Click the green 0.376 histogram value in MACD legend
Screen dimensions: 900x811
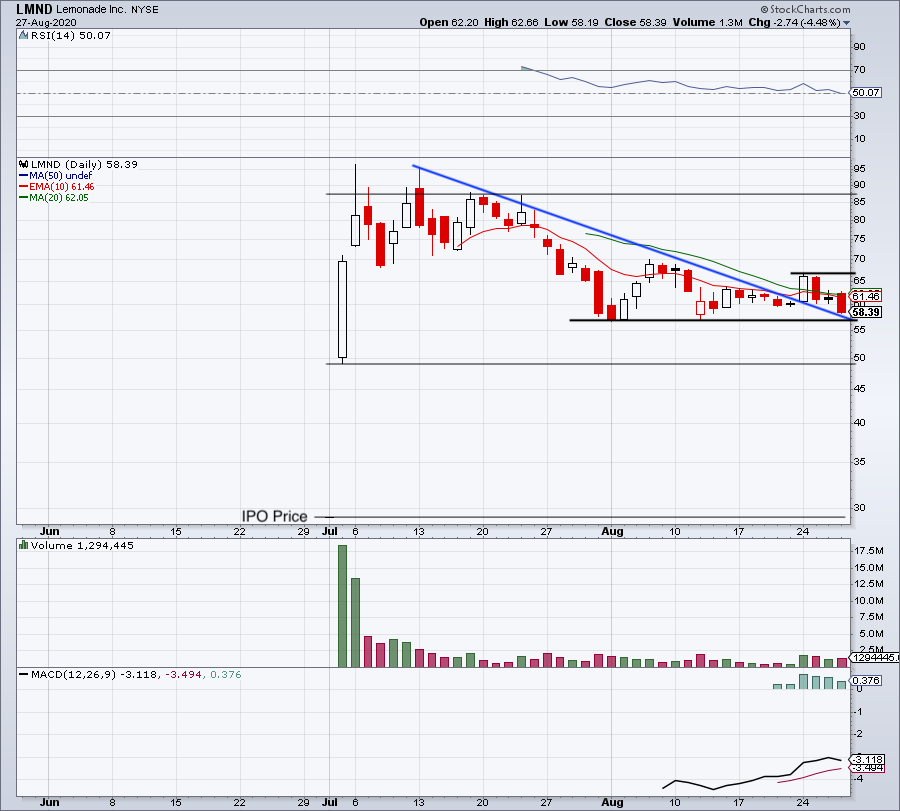(226, 674)
